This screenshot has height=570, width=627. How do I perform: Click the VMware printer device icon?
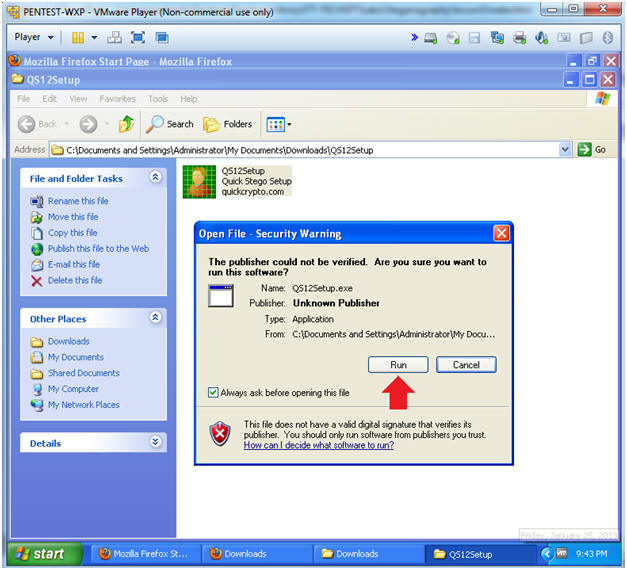tap(519, 38)
